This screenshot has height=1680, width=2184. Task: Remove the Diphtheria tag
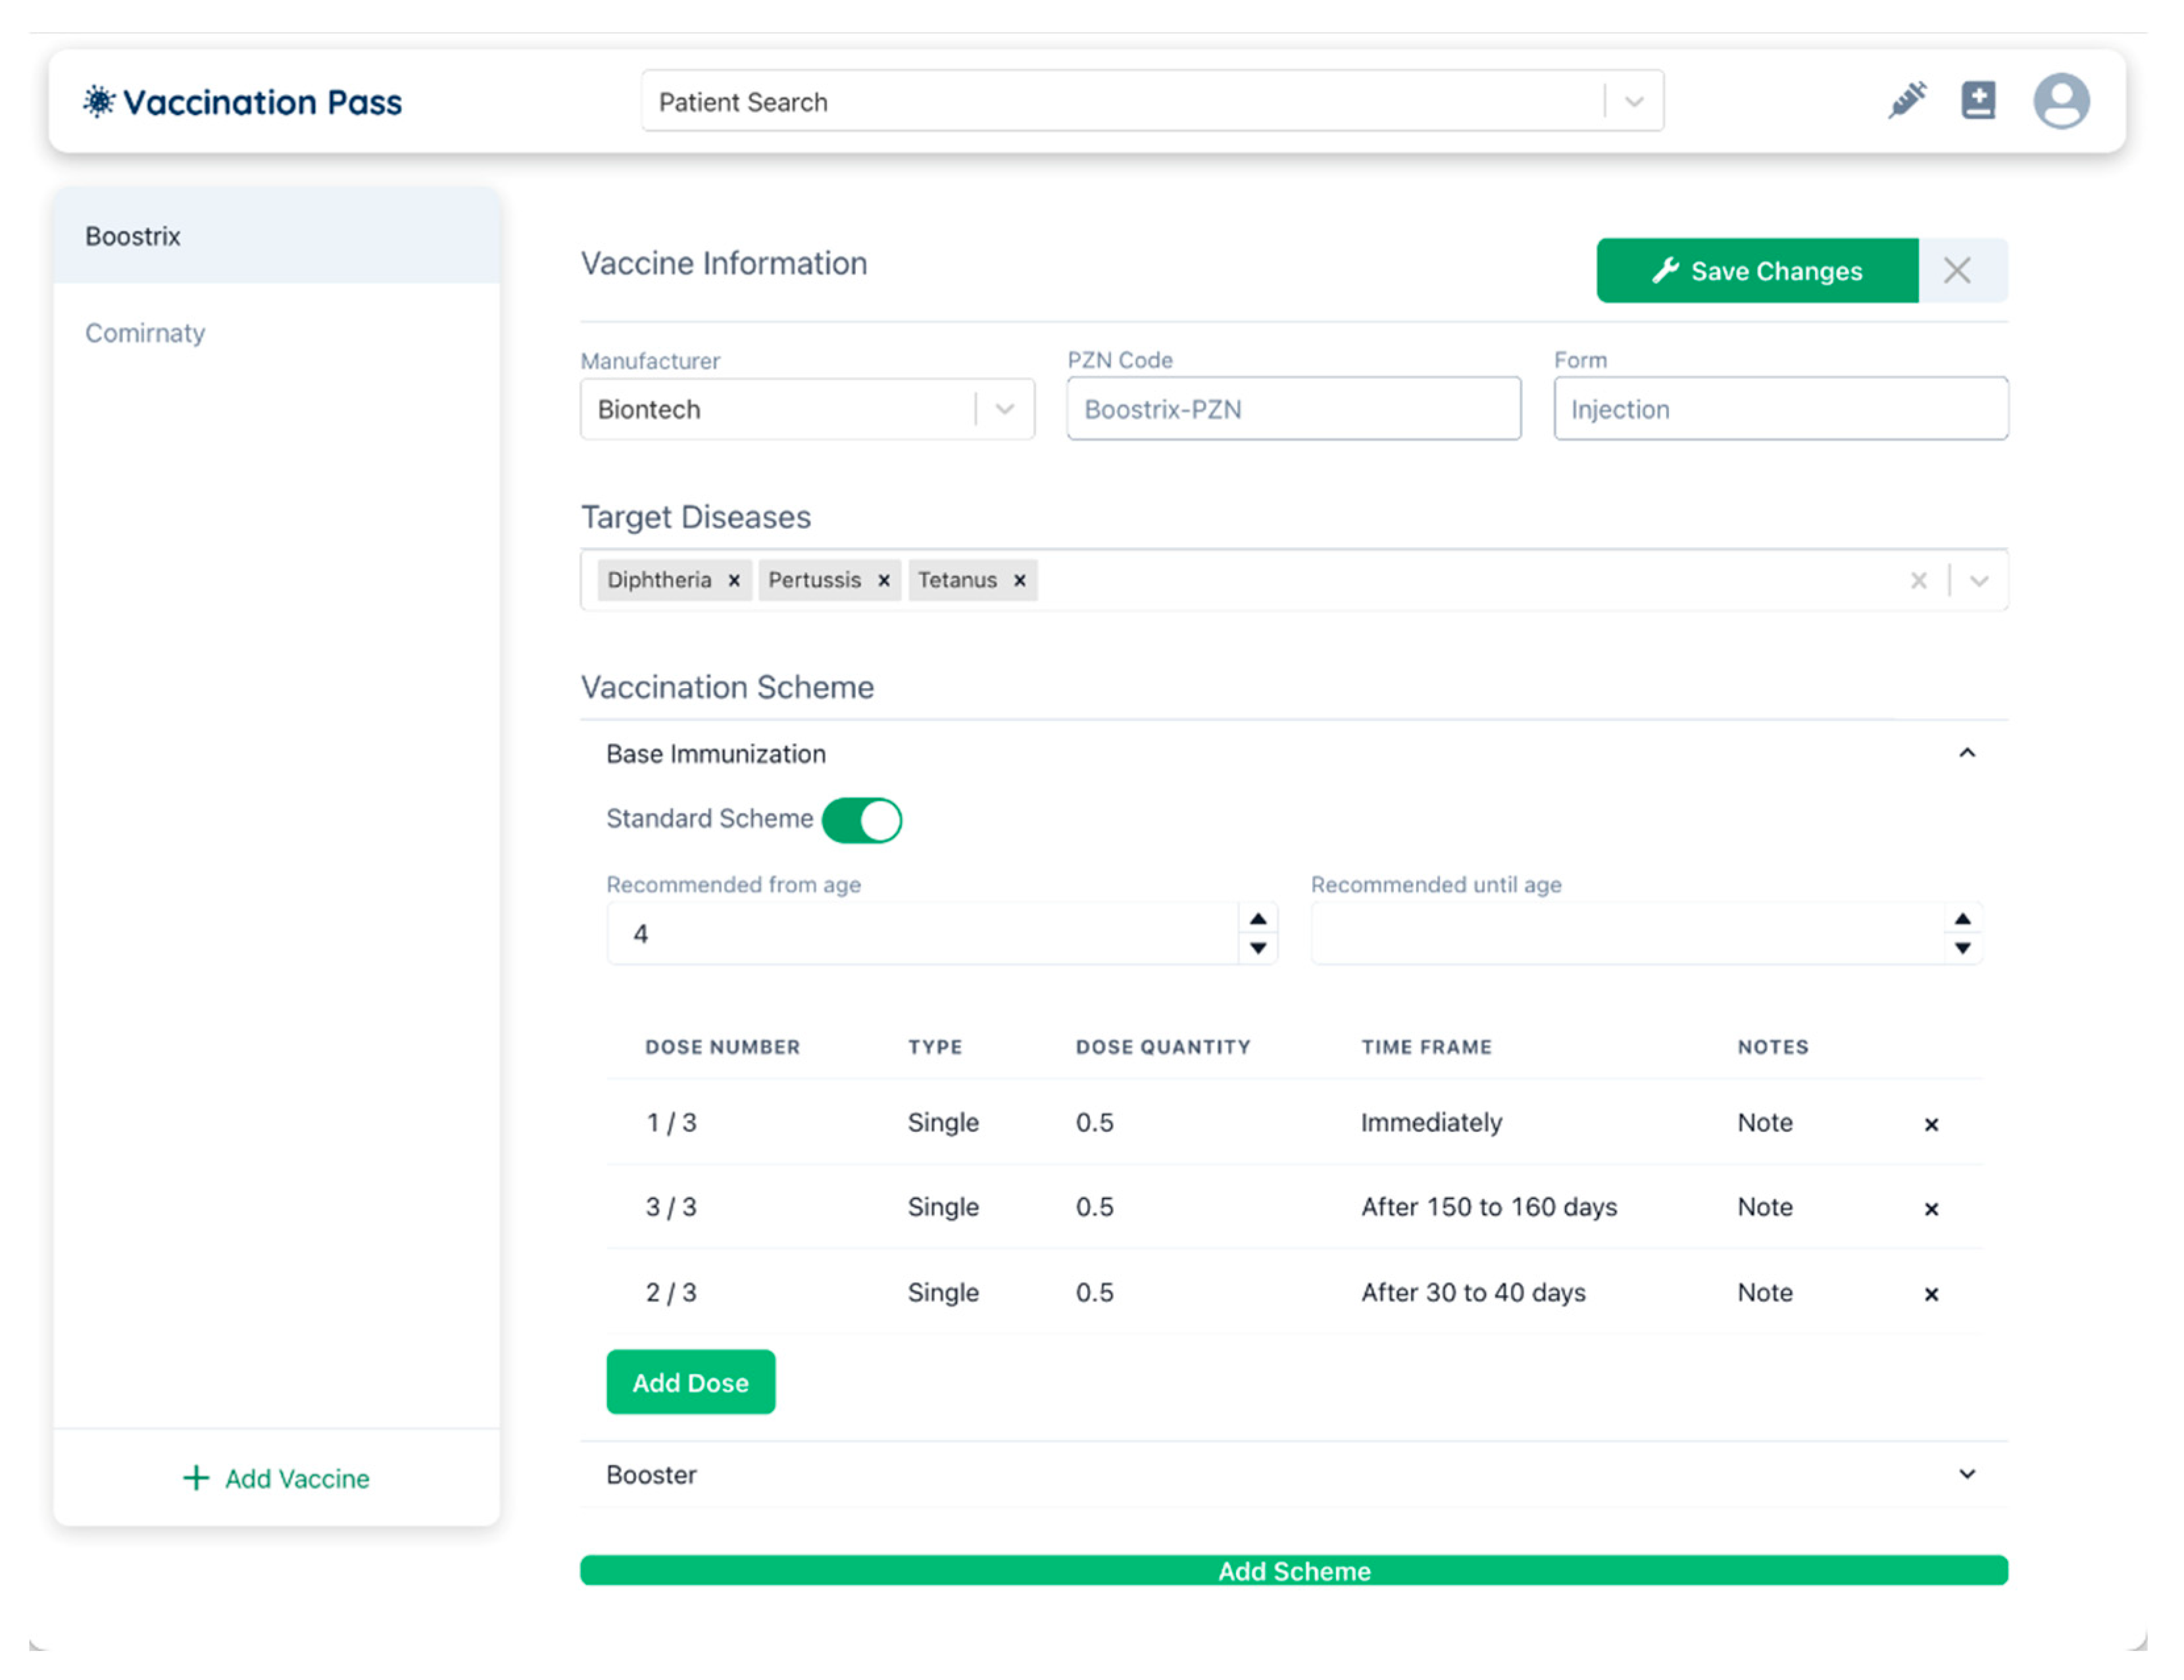pos(734,581)
